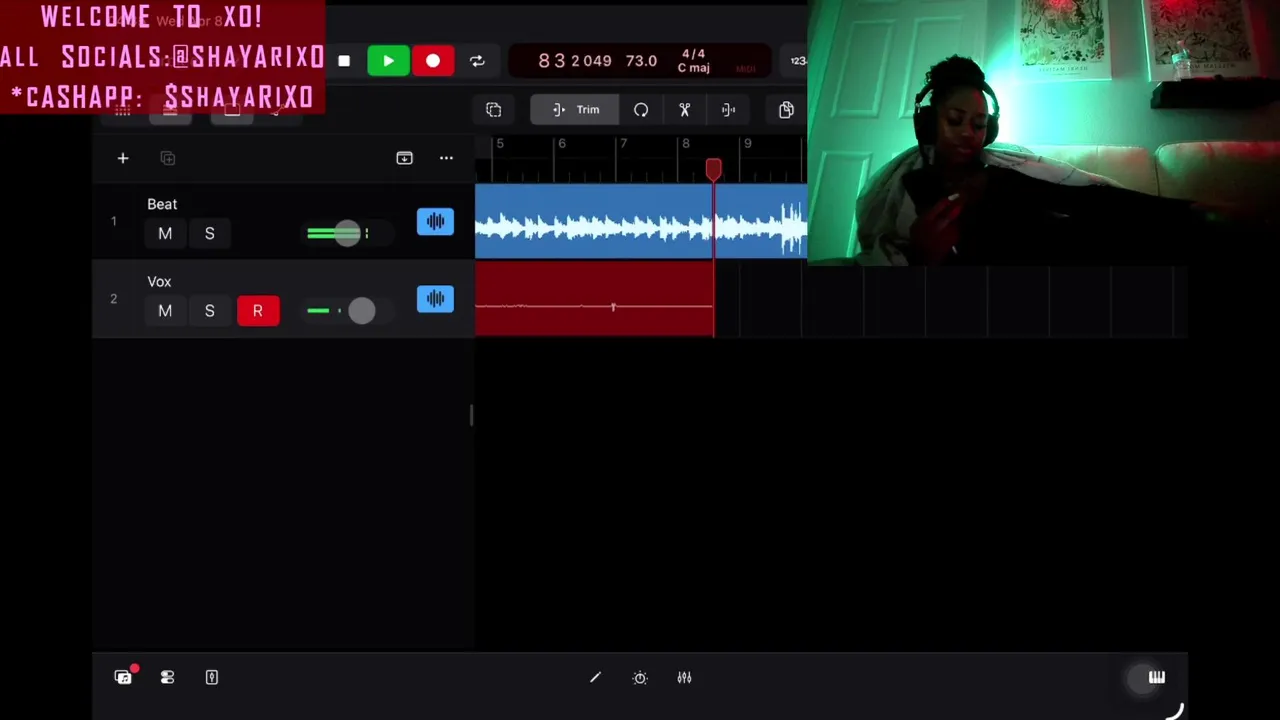Open the smart controls dial icon
The height and width of the screenshot is (720, 1280).
point(640,677)
